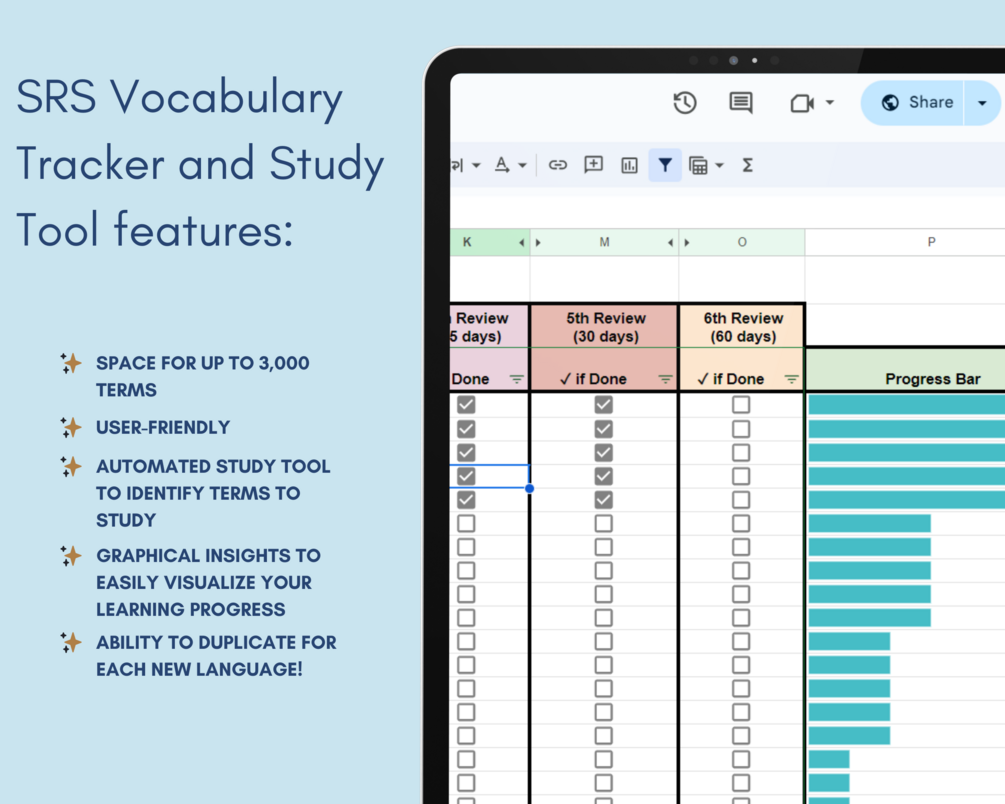Click 'AUTOMATED STUDY TOOL' feature text

pos(213,466)
